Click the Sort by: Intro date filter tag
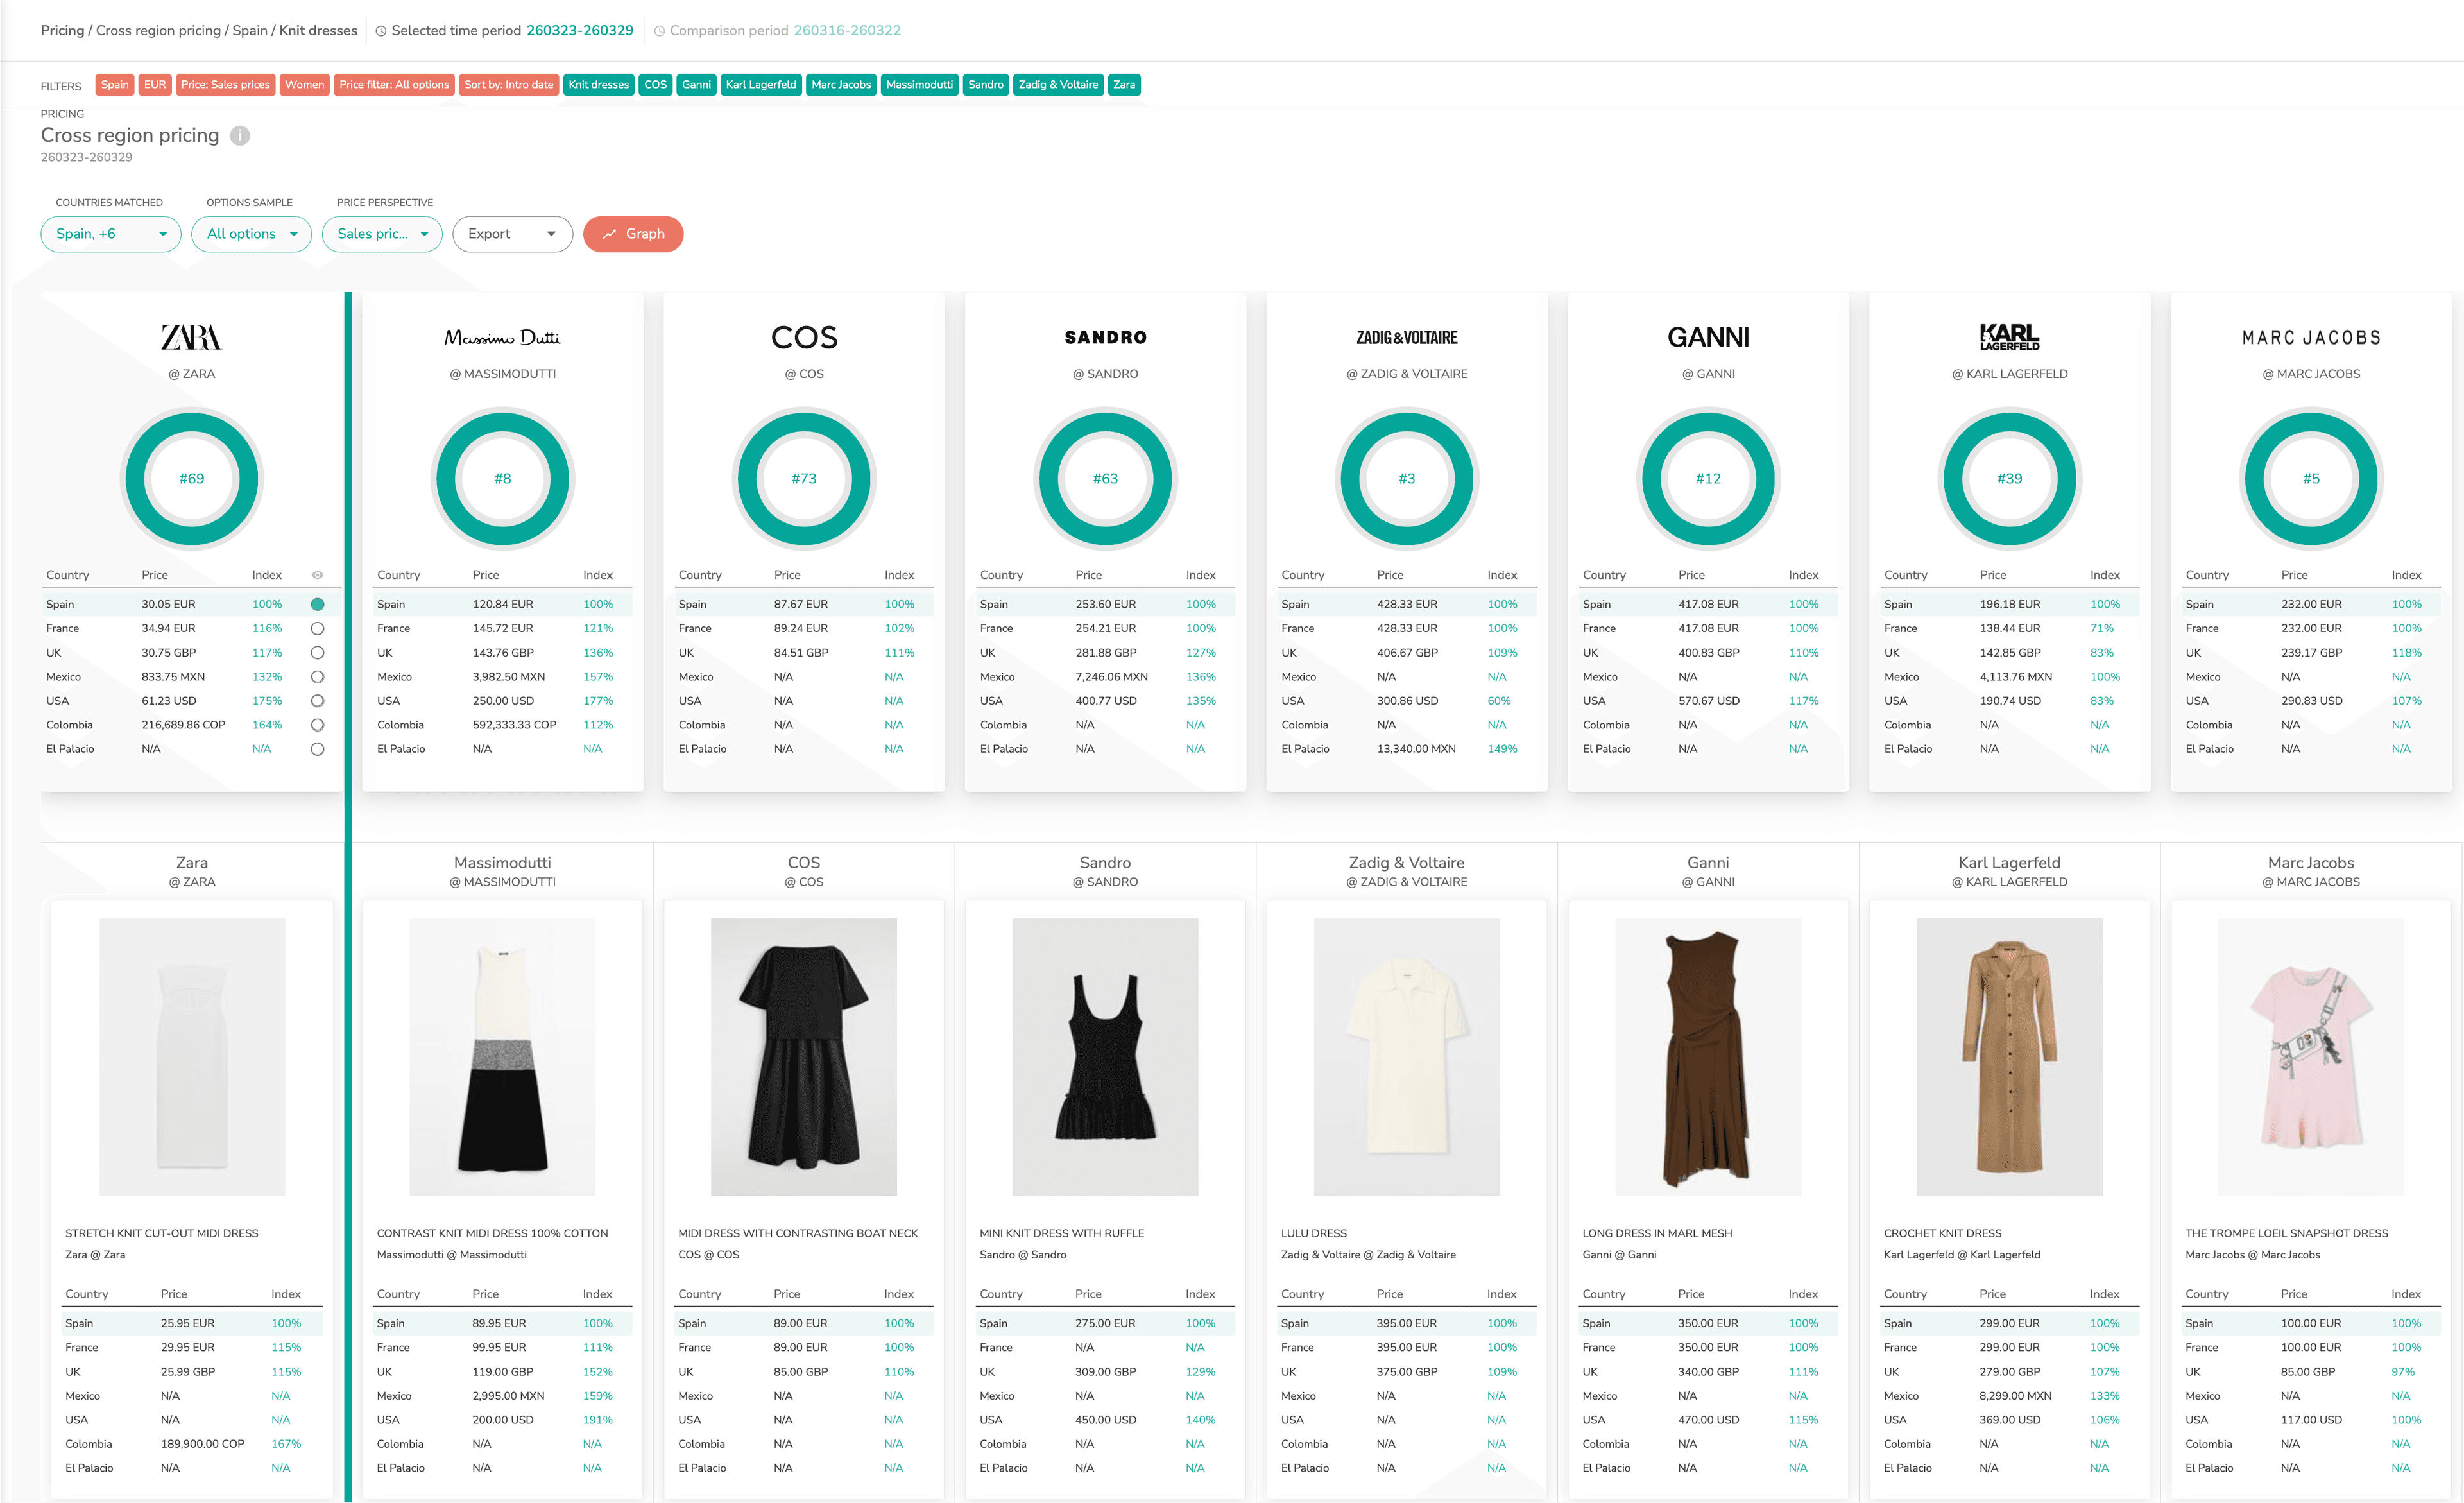2464x1503 pixels. click(508, 85)
